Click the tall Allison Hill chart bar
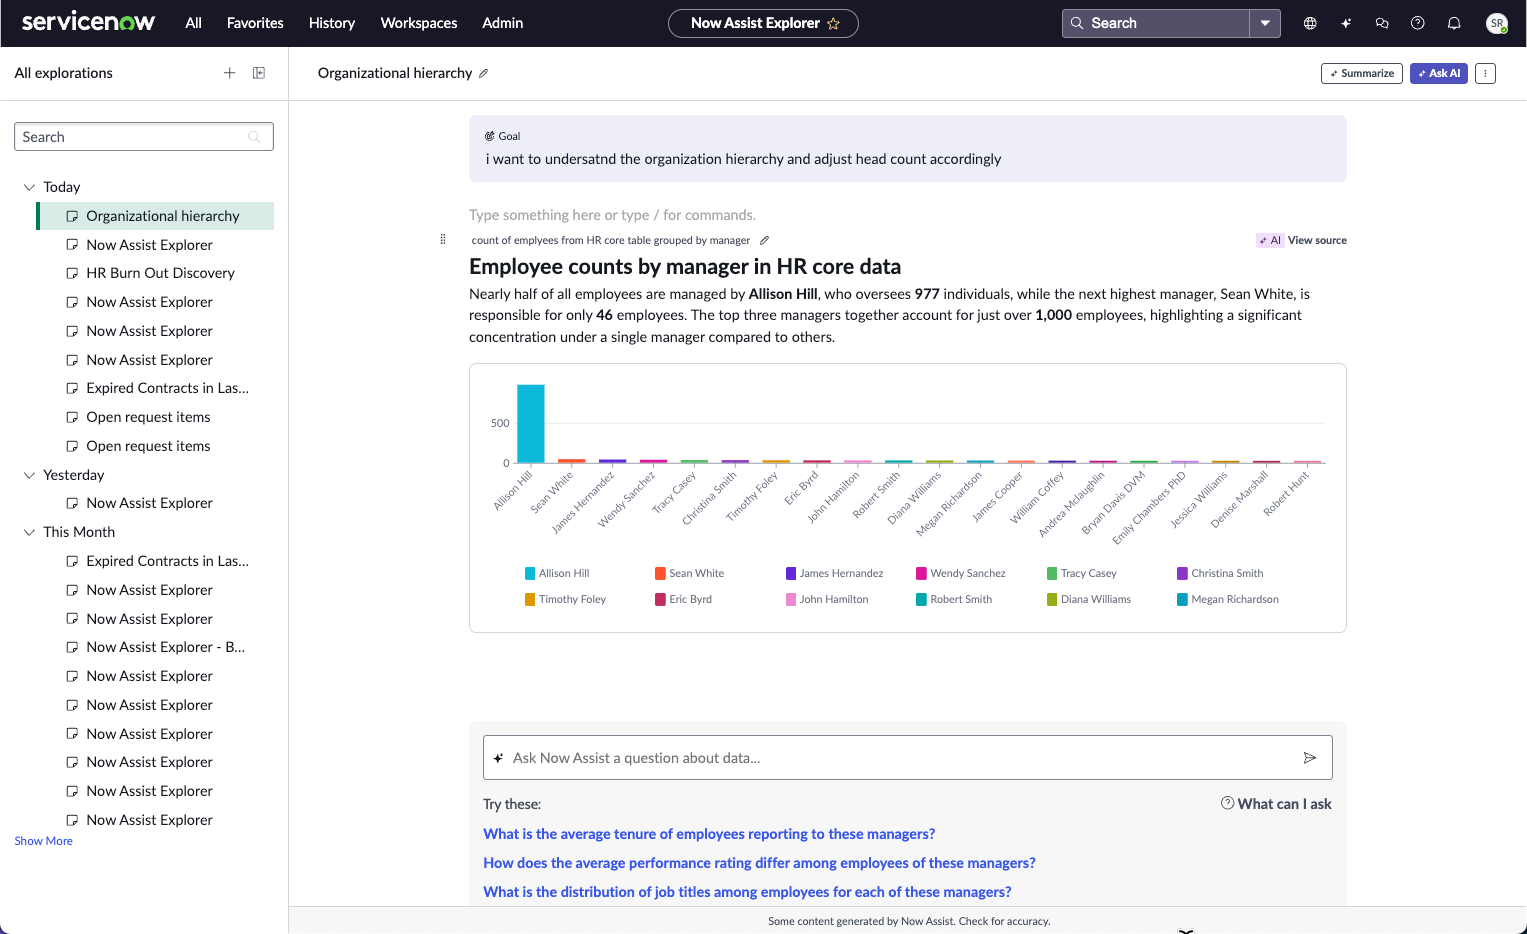The width and height of the screenshot is (1527, 934). pos(530,424)
